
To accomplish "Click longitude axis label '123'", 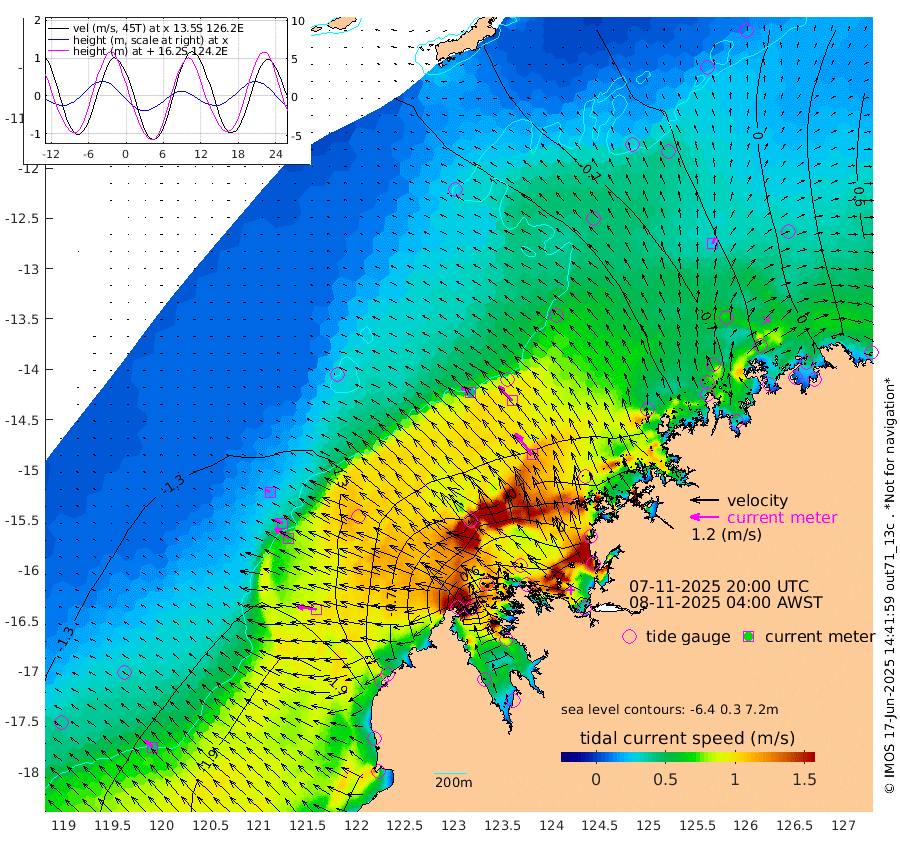I will tap(453, 825).
